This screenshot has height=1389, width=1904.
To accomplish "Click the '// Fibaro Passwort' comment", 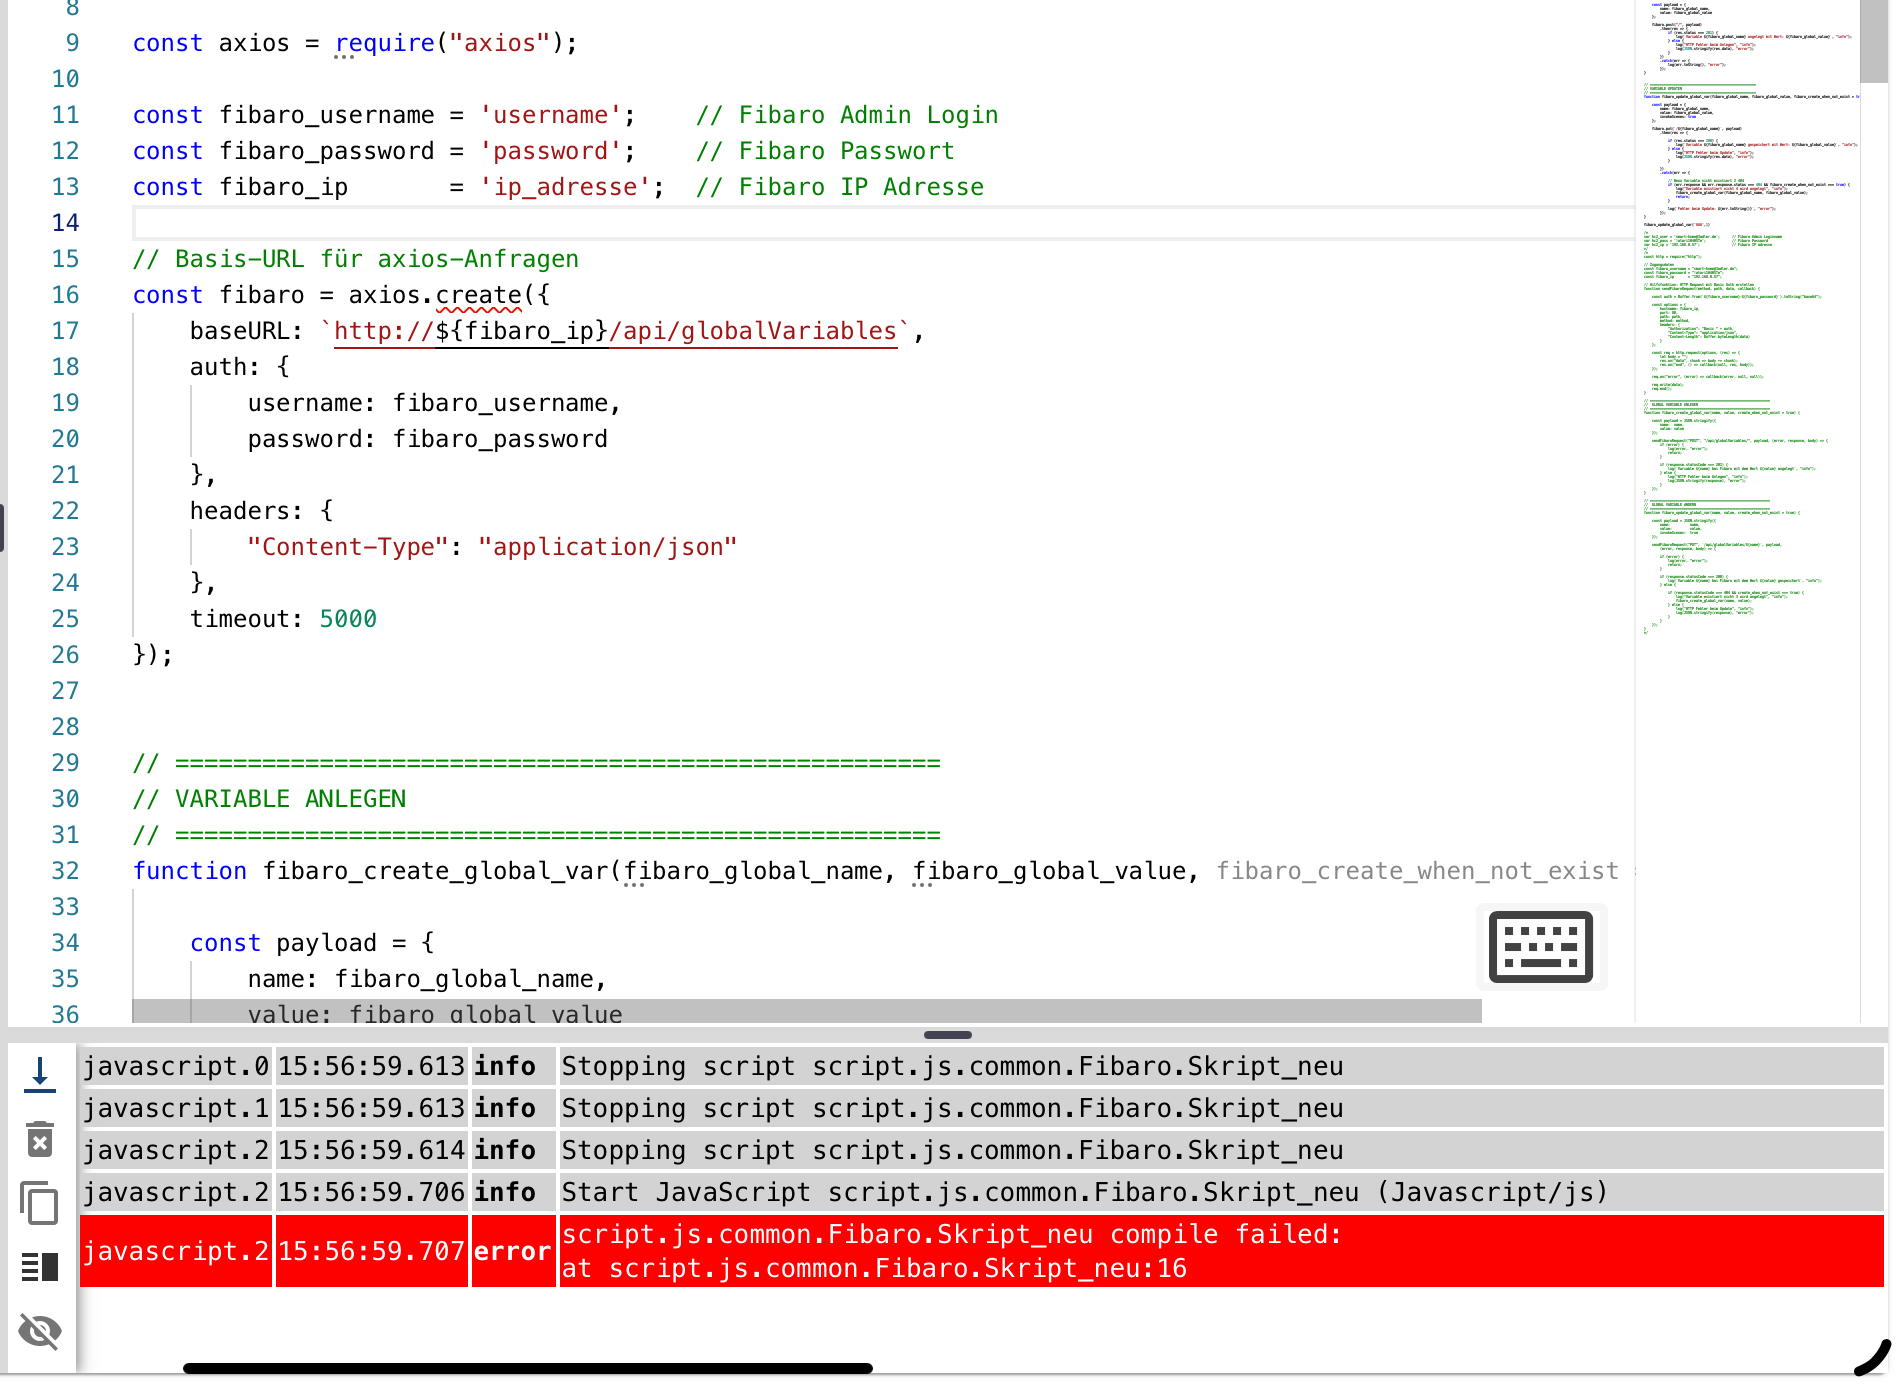I will coord(825,151).
